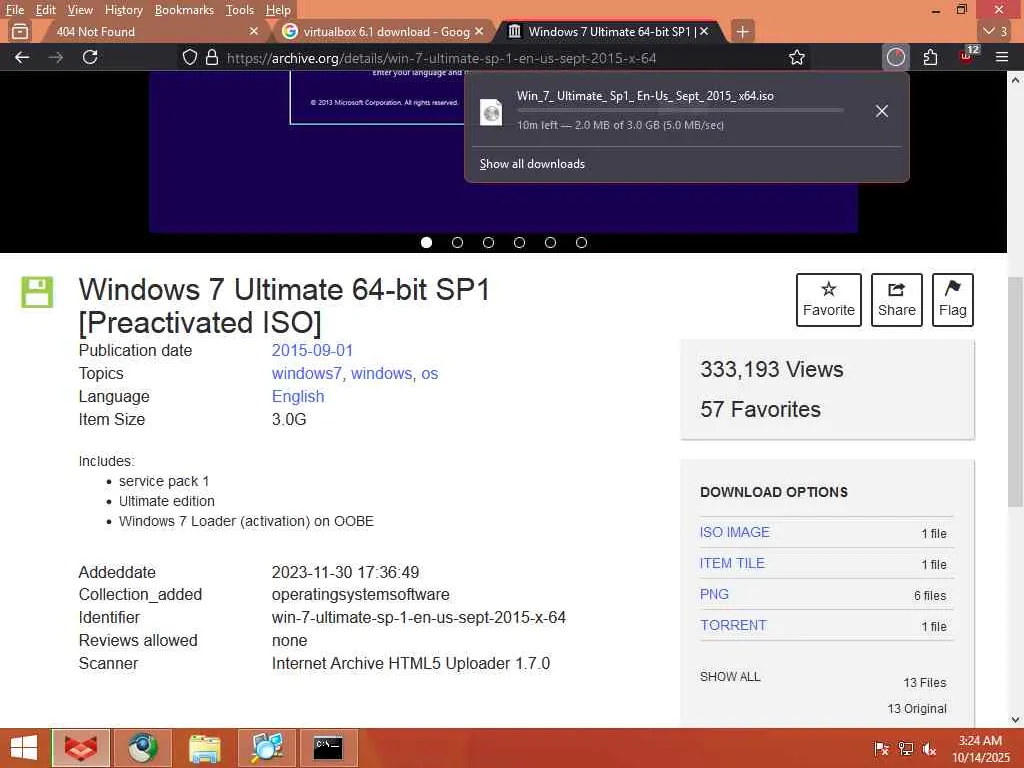Click the padlock site security icon
This screenshot has height=768, width=1024.
coord(212,57)
